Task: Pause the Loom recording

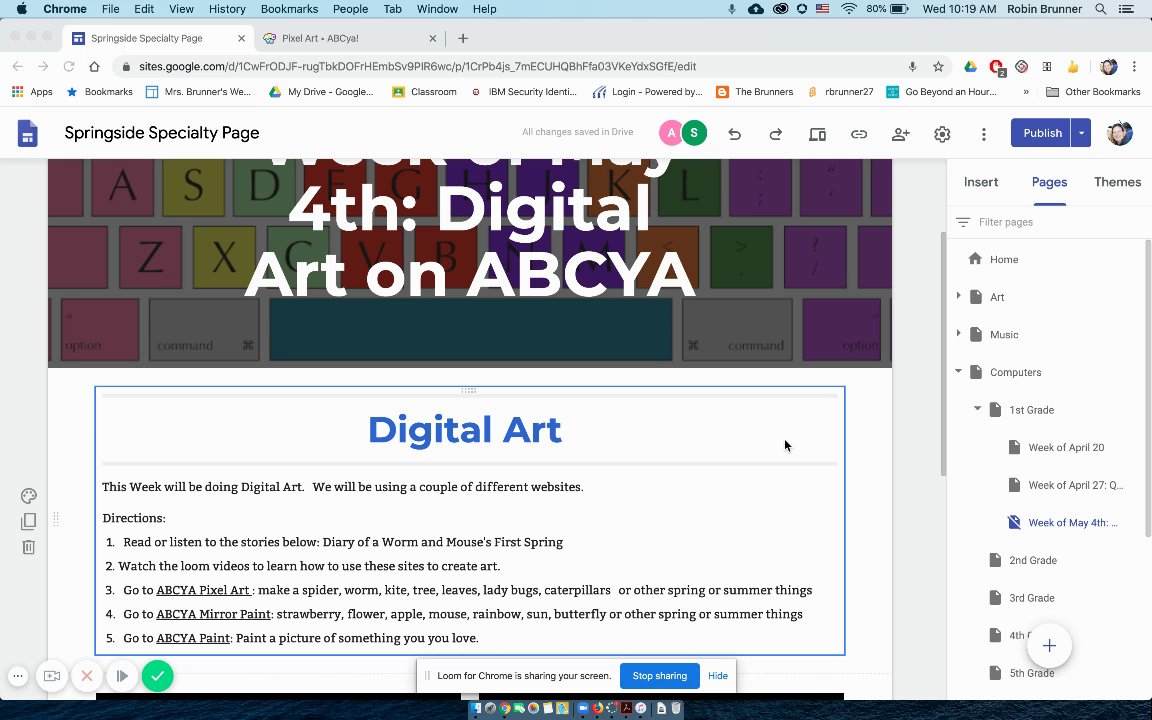Action: [122, 676]
